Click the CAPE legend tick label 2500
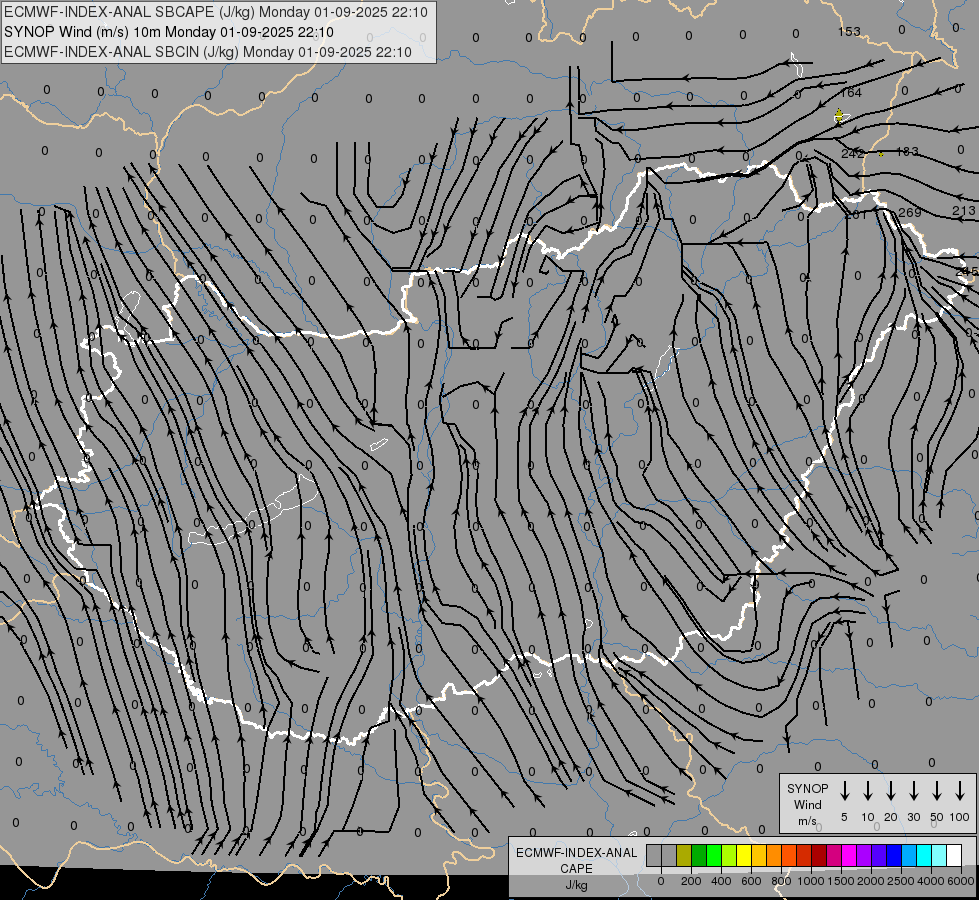 (900, 881)
